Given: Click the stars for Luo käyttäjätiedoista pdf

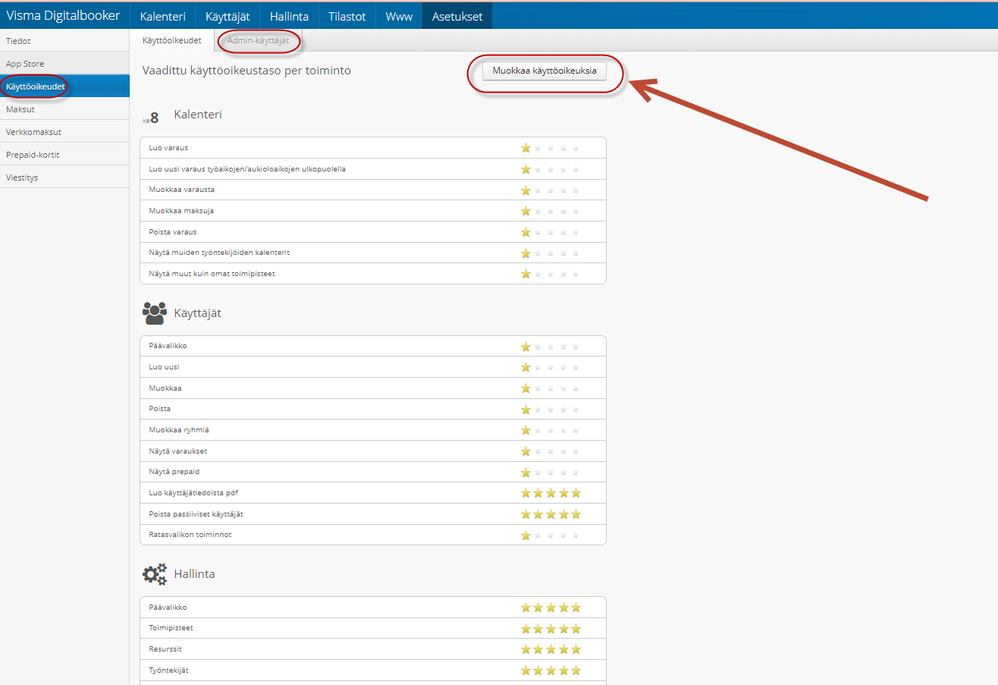Looking at the screenshot, I should (551, 493).
